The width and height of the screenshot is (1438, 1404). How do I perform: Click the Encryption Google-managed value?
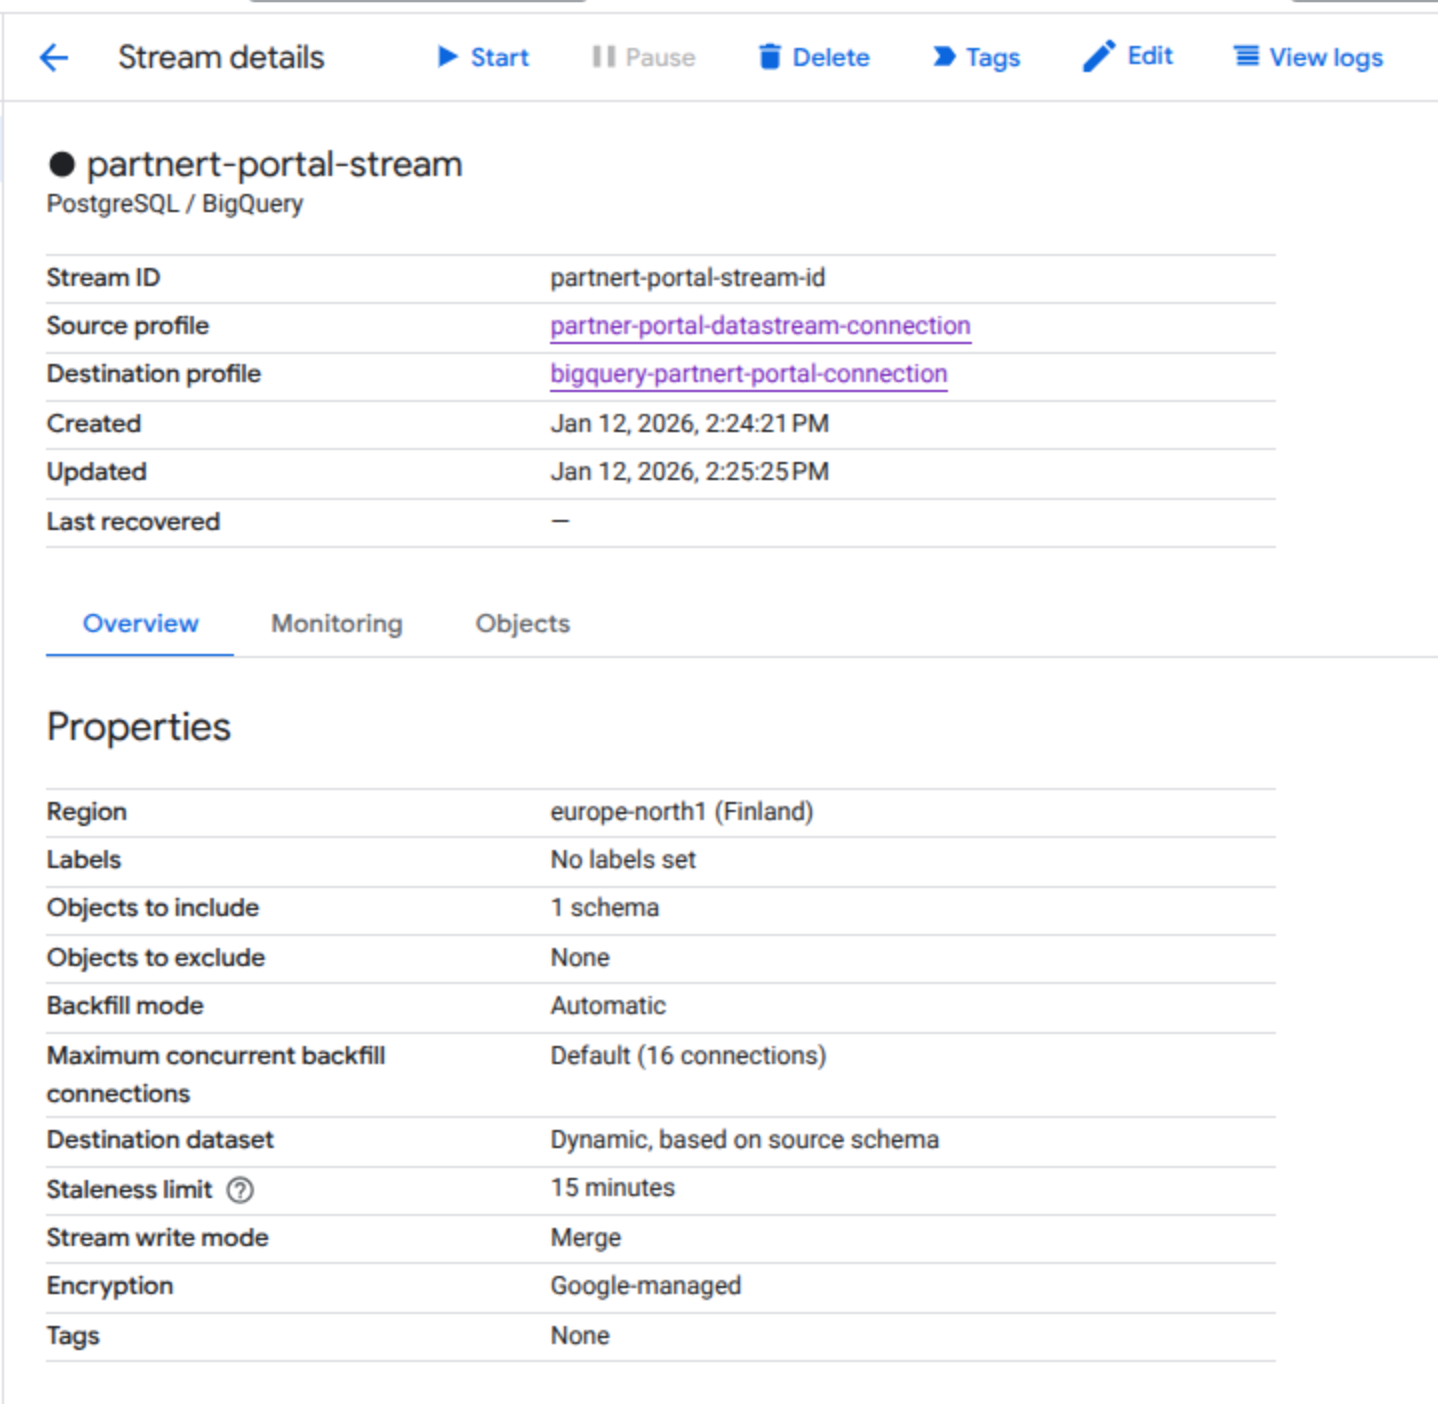click(646, 1286)
